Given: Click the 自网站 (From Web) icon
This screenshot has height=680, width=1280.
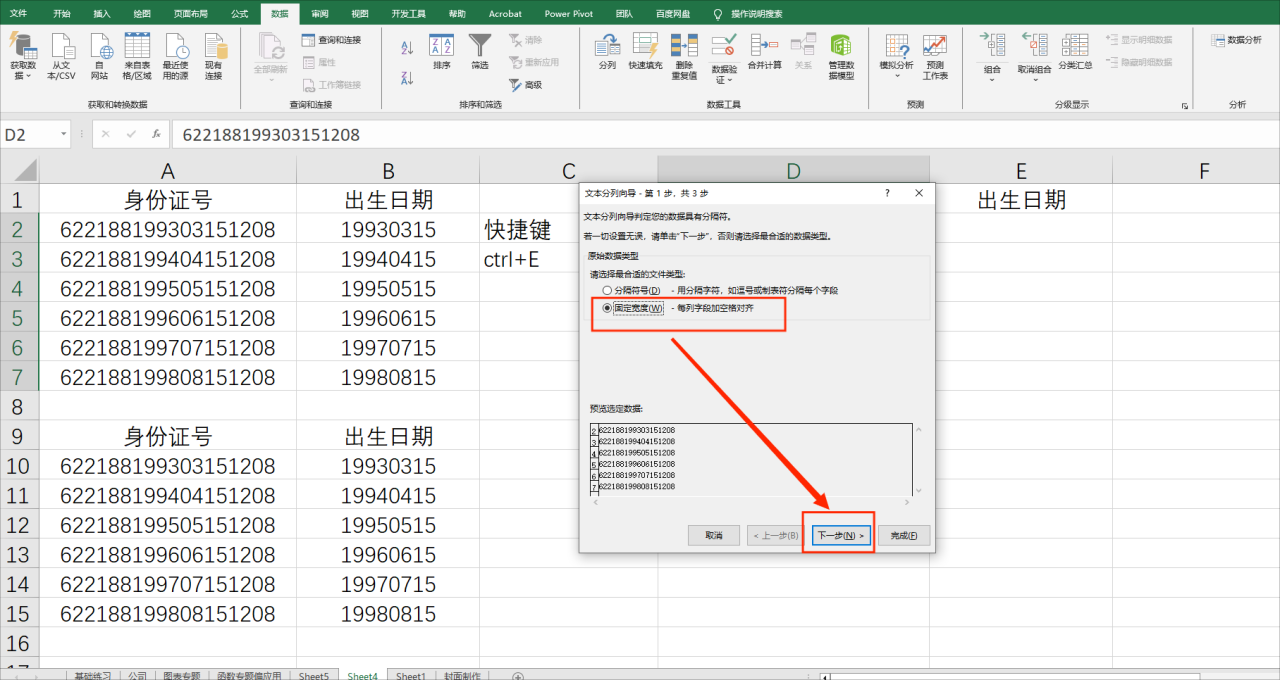Looking at the screenshot, I should pyautogui.click(x=99, y=56).
